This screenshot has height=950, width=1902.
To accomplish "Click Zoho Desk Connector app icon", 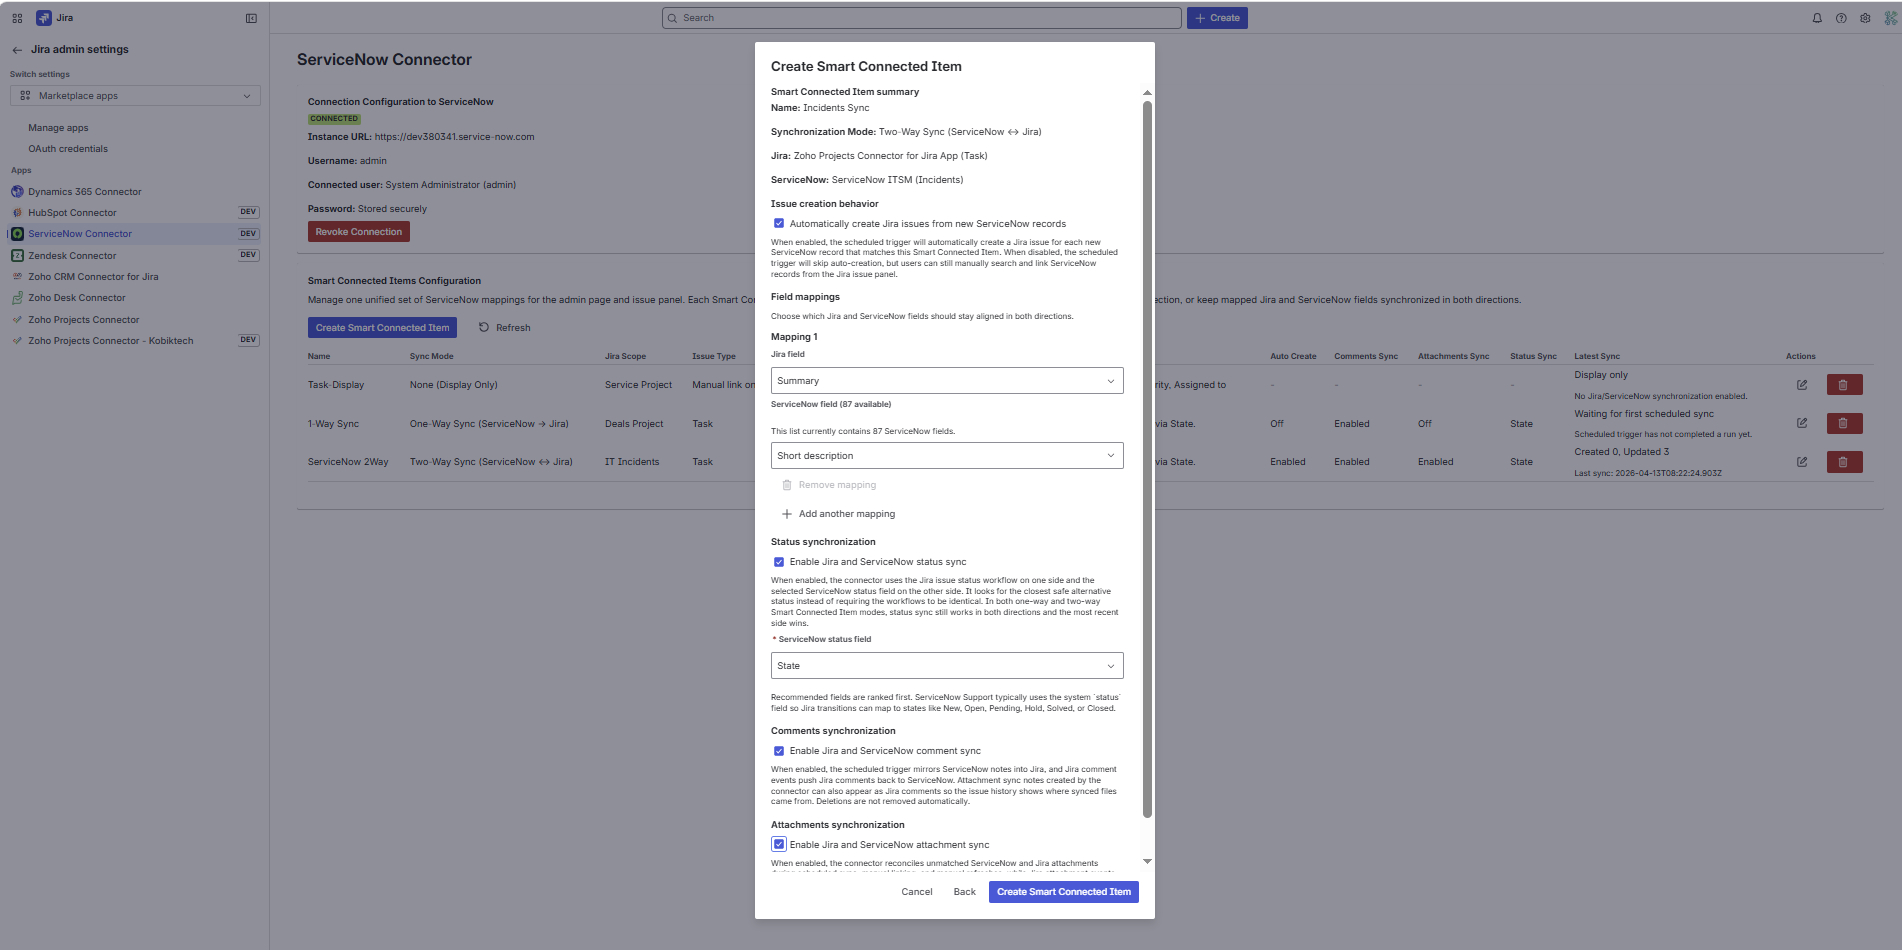I will [x=17, y=298].
